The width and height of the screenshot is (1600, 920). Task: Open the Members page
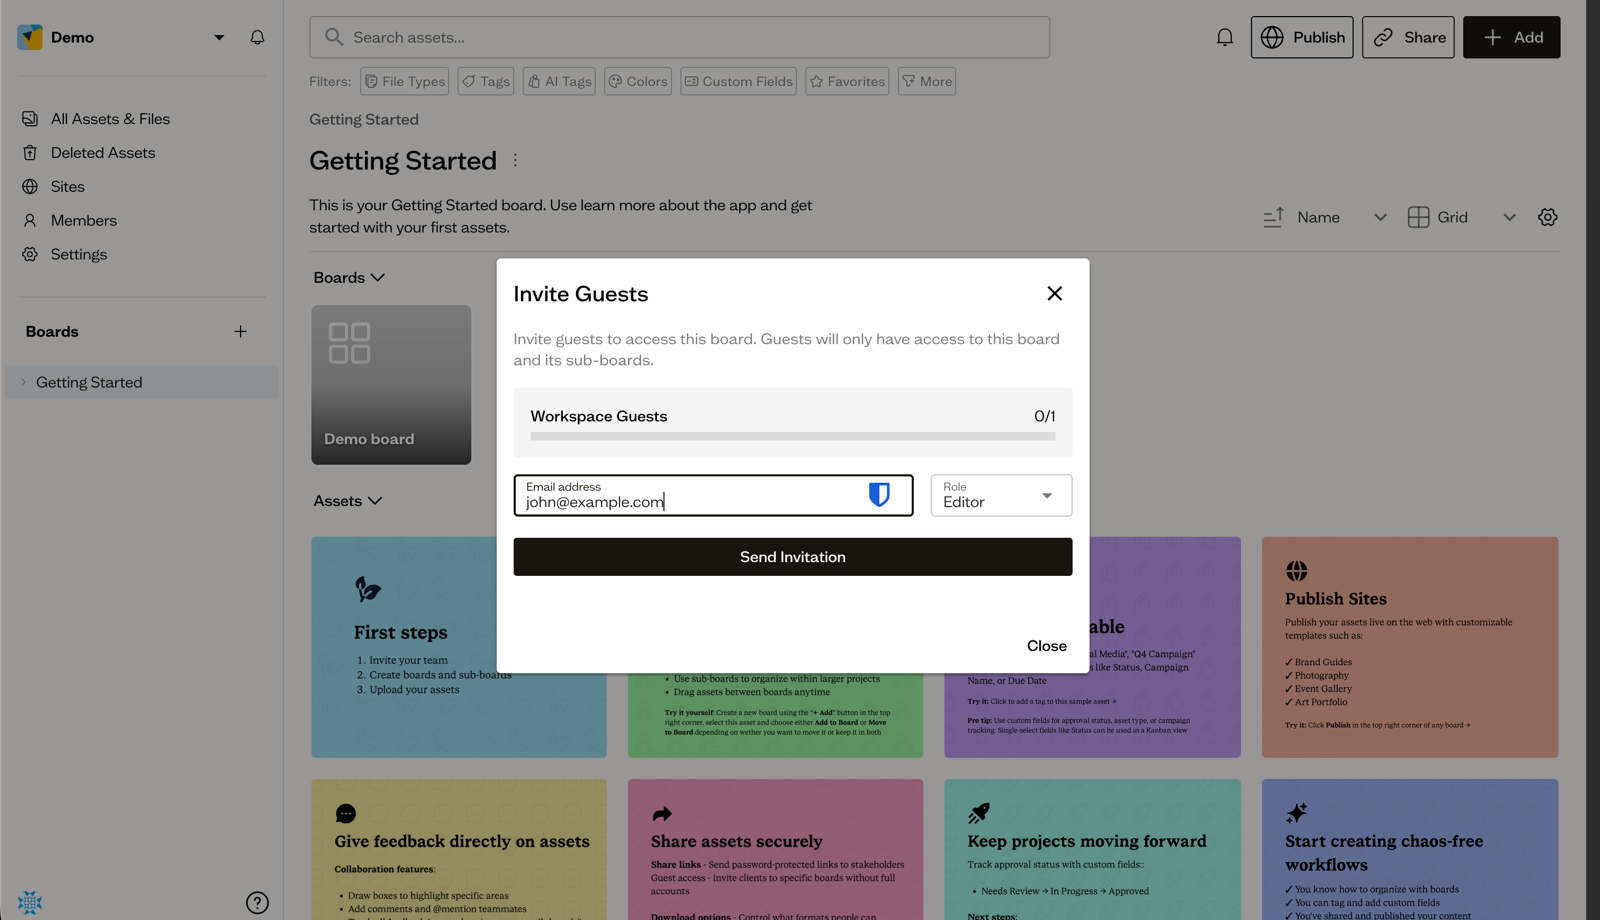click(84, 221)
